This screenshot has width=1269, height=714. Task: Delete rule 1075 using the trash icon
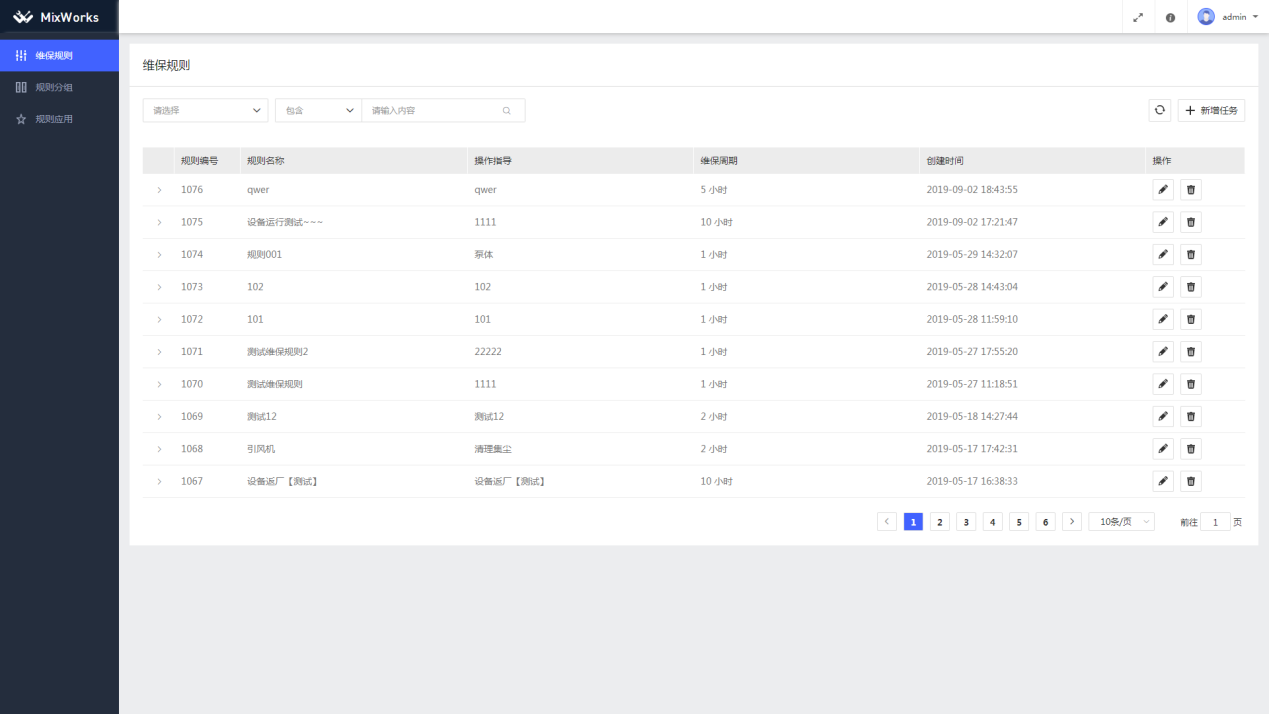(1190, 222)
